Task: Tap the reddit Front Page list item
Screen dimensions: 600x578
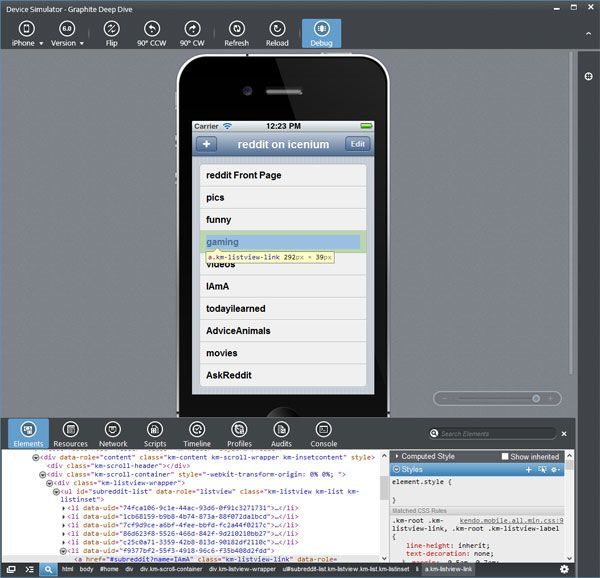Action: click(x=283, y=175)
